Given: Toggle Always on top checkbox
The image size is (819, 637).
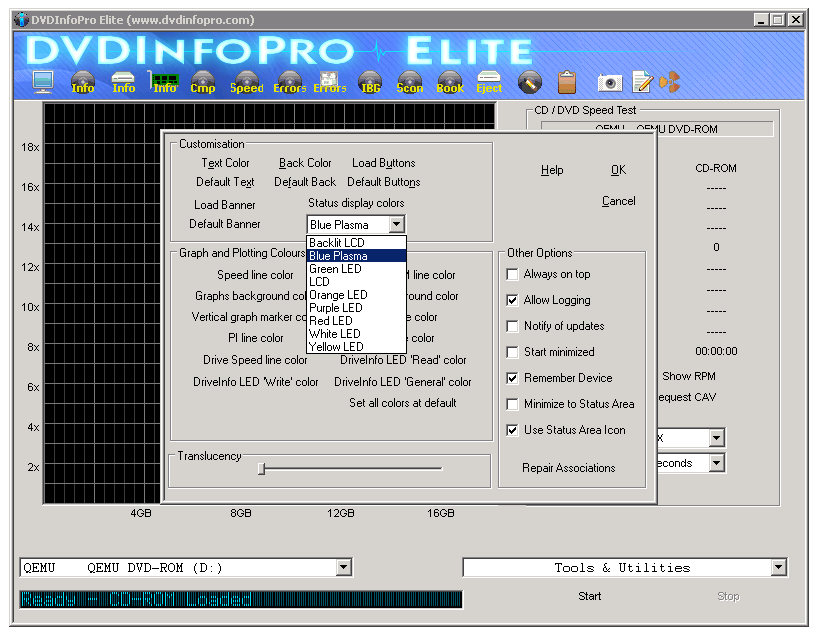Looking at the screenshot, I should pyautogui.click(x=512, y=274).
